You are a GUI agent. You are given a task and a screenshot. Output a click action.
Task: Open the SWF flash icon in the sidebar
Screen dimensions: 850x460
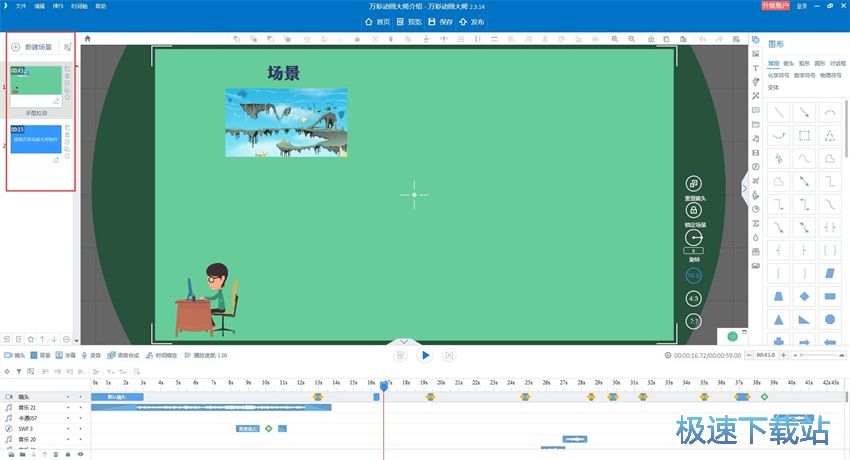756,167
